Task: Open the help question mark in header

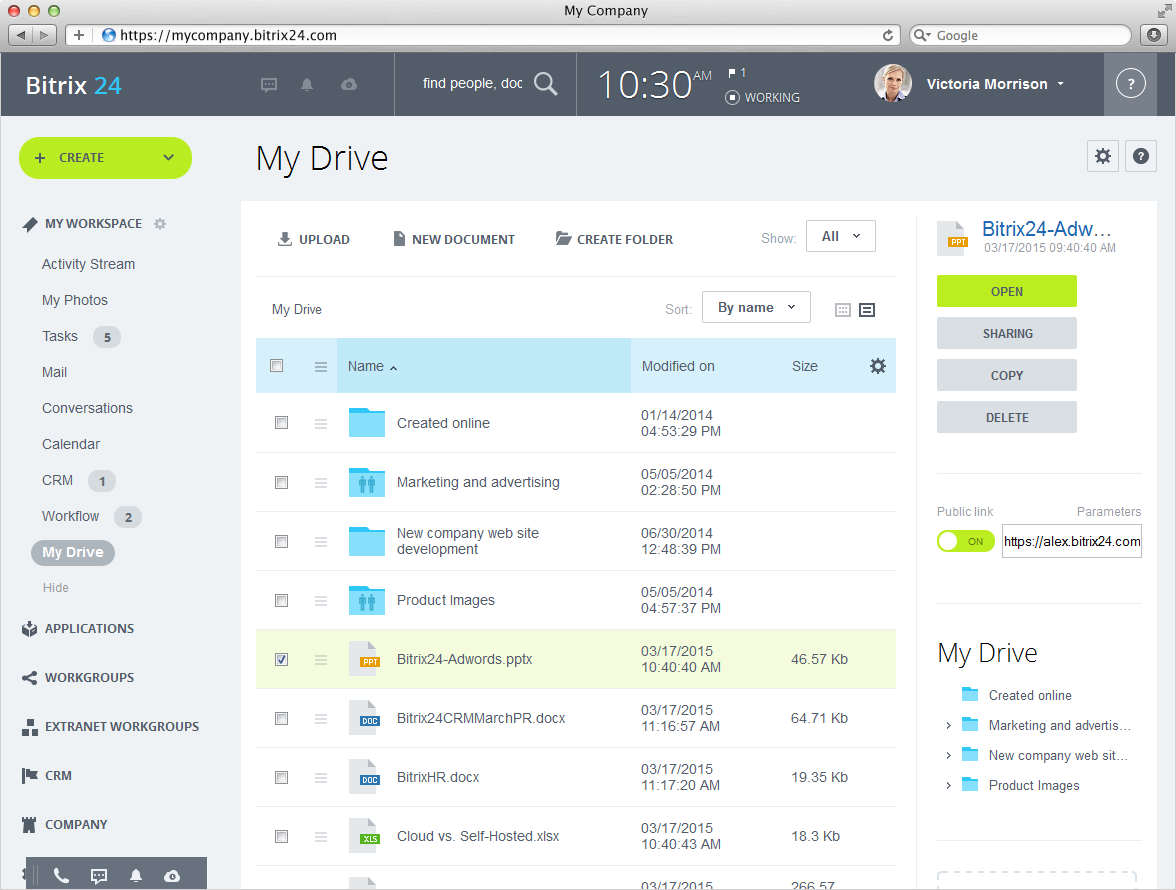Action: pos(1130,83)
